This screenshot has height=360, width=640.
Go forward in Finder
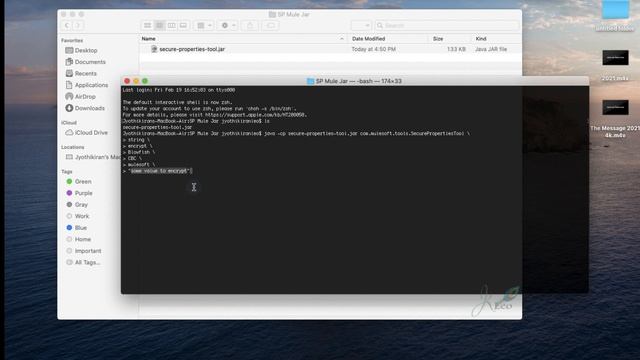click(78, 25)
